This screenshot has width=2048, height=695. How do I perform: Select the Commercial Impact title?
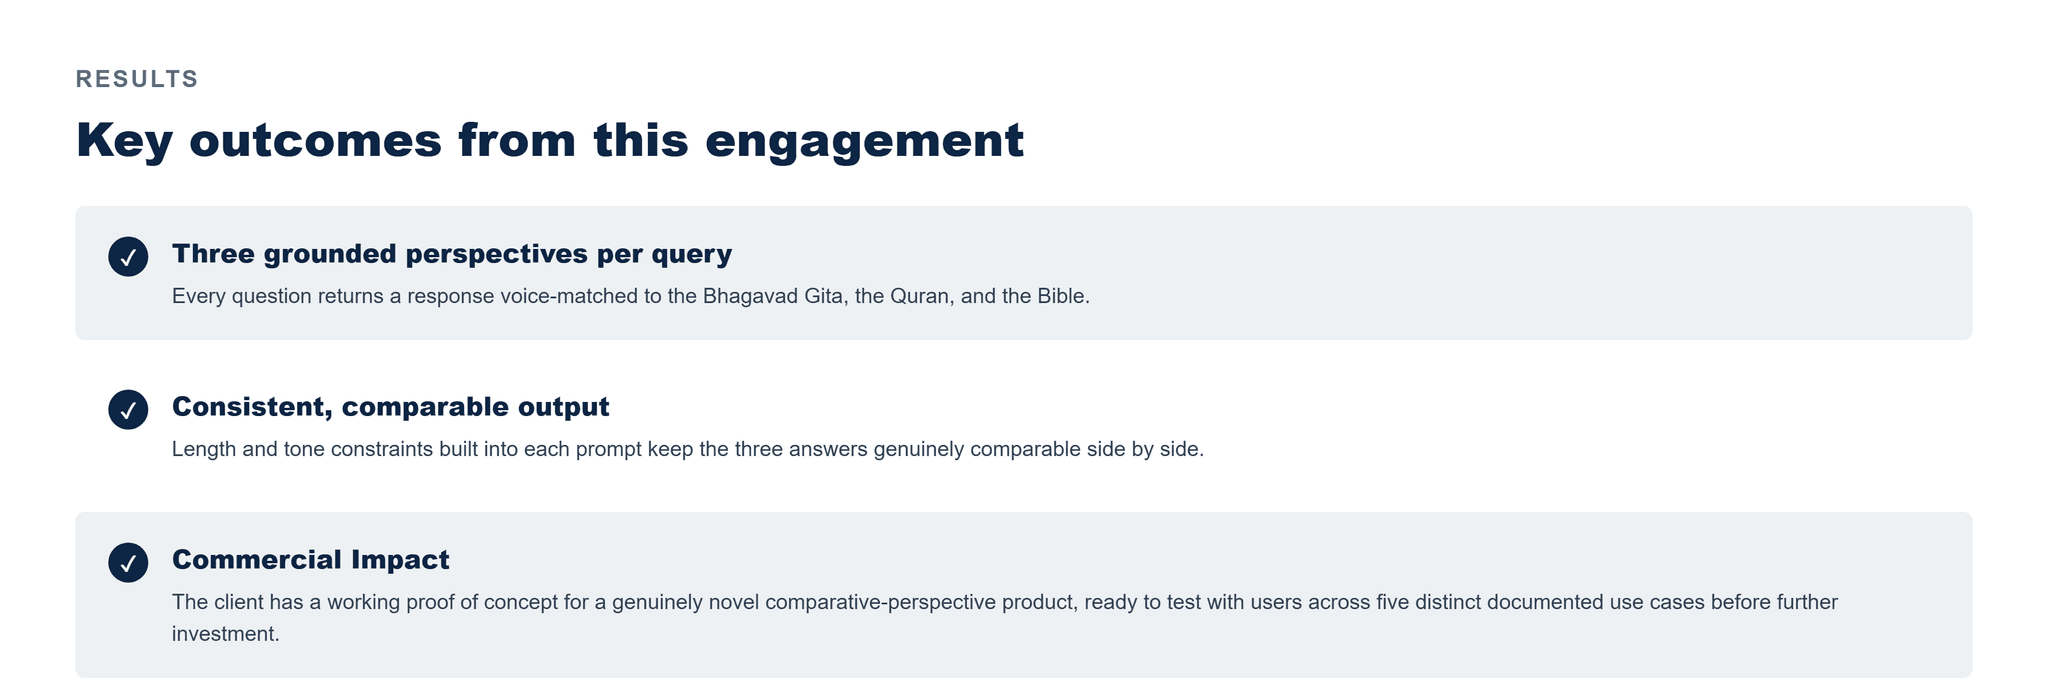[311, 560]
